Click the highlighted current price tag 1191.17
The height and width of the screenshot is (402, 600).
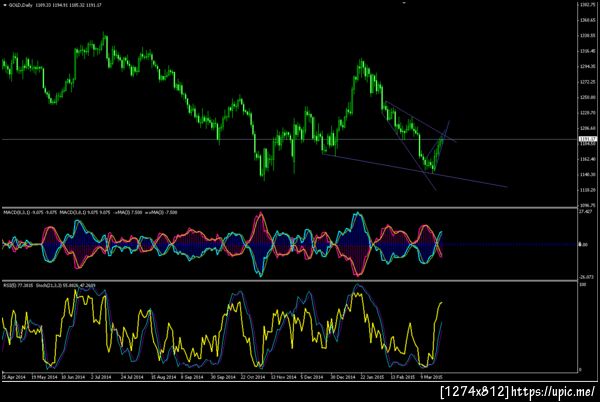(x=588, y=139)
